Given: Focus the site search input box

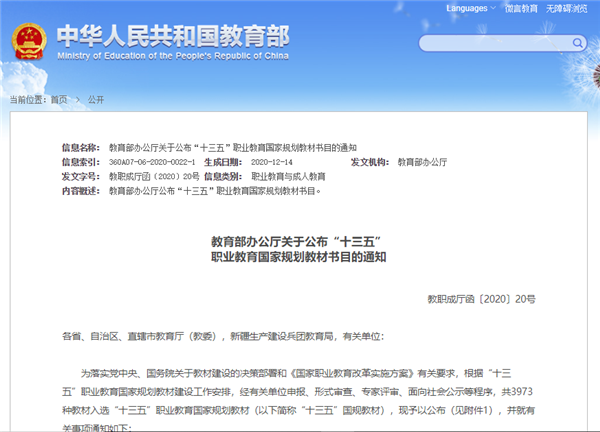Looking at the screenshot, I should (x=490, y=43).
